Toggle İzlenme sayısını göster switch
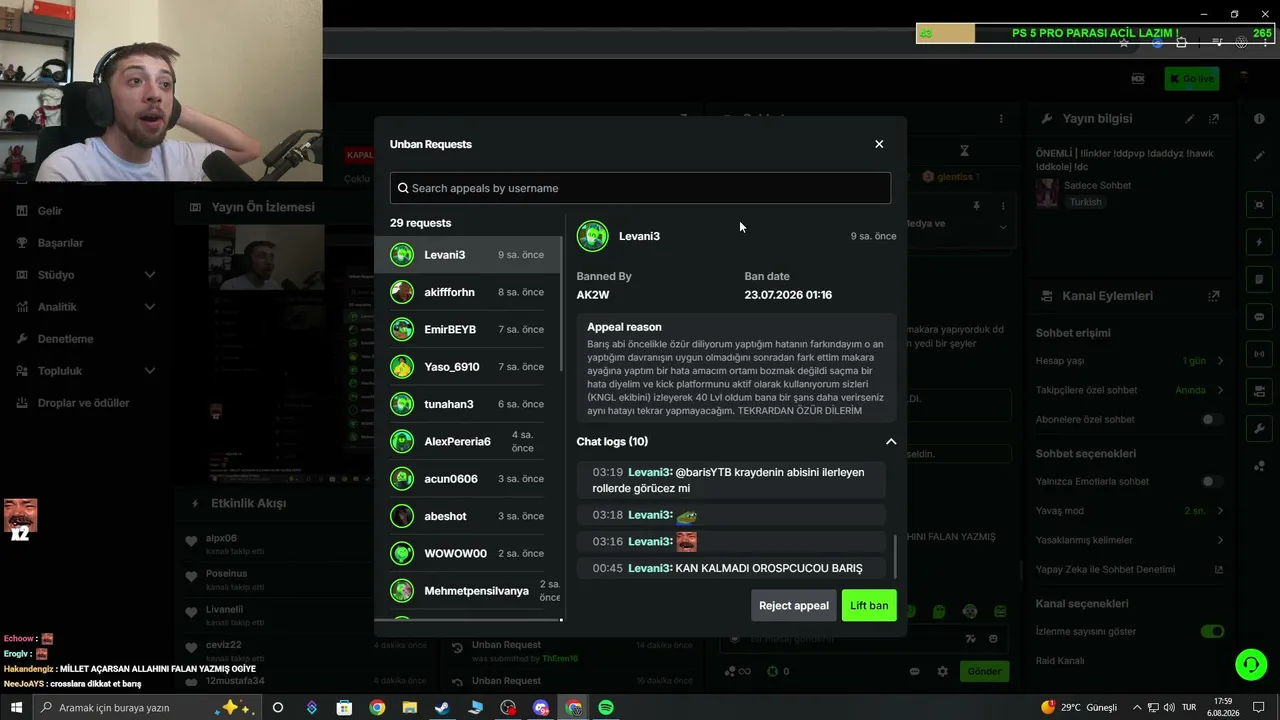This screenshot has height=720, width=1280. click(x=1212, y=632)
